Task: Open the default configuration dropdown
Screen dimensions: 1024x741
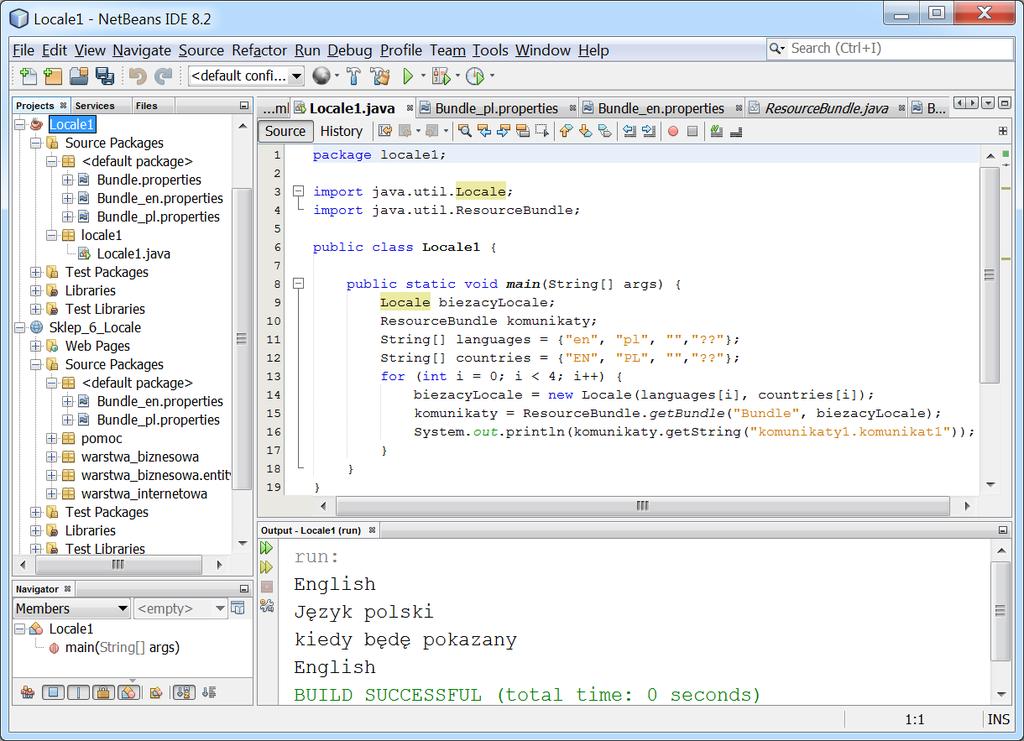Action: [x=246, y=76]
